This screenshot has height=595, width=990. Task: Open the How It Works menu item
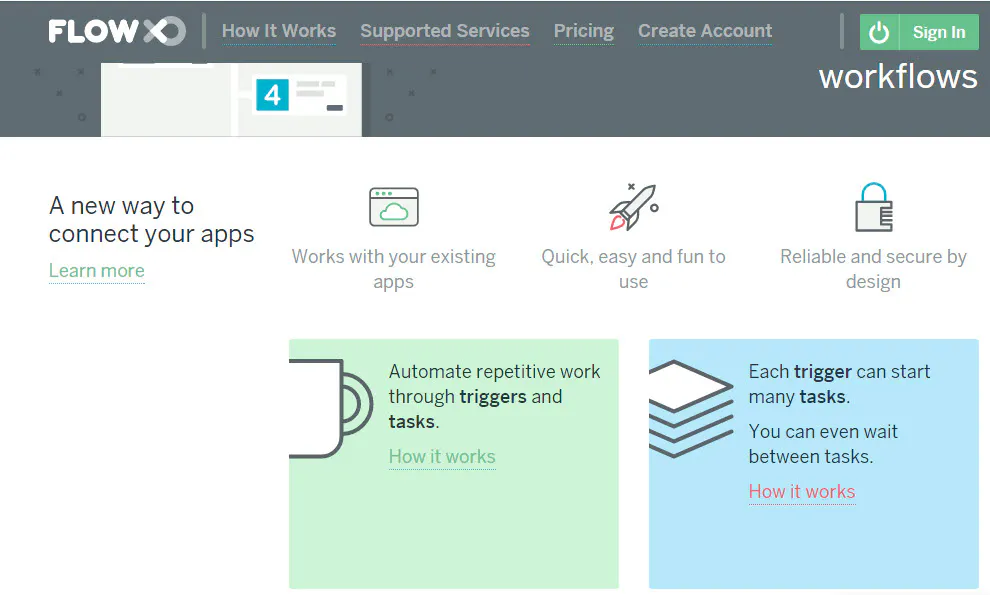279,31
